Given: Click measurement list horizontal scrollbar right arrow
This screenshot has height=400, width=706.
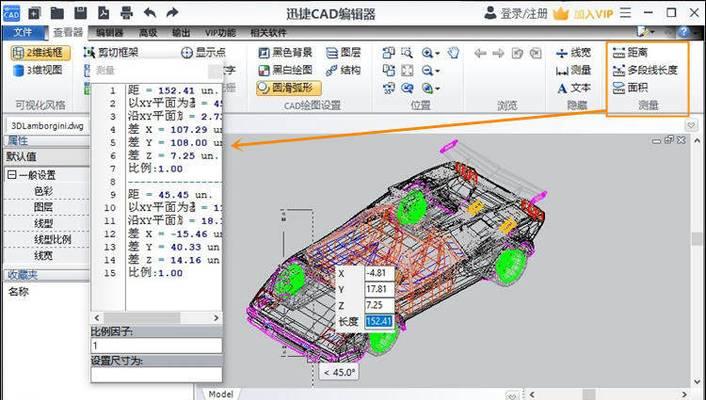Looking at the screenshot, I should tap(216, 318).
